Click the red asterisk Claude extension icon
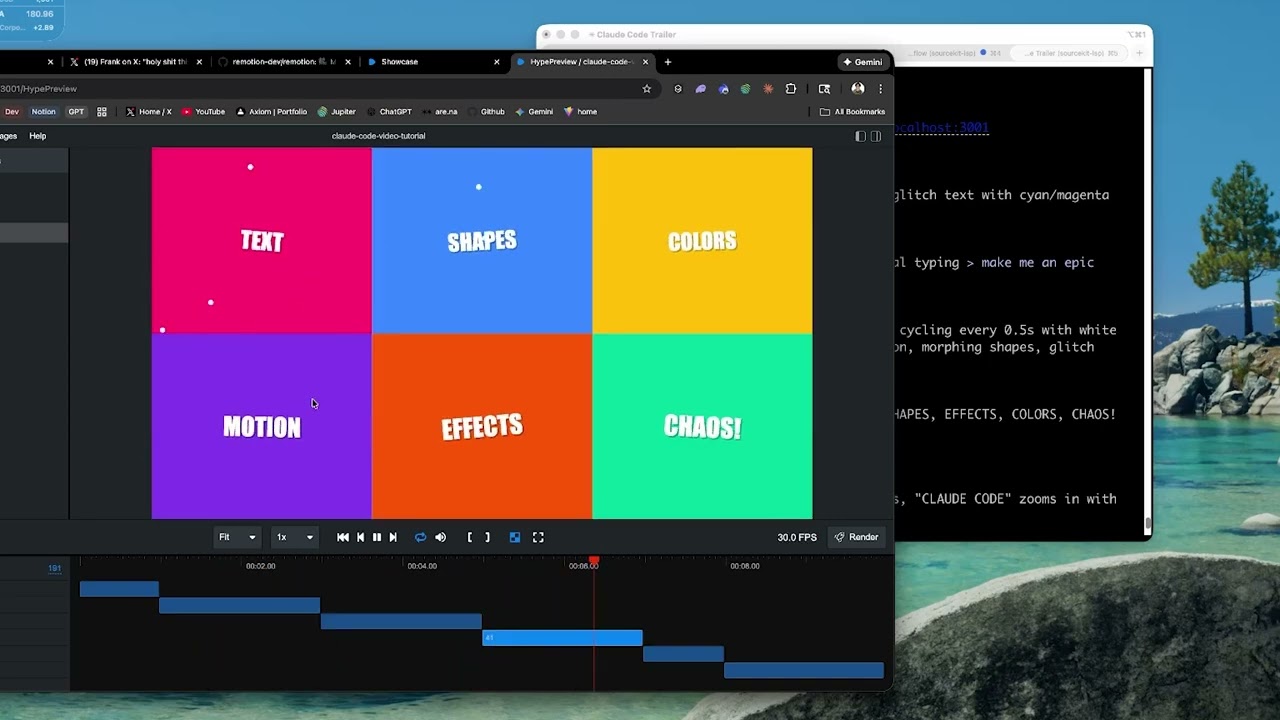 [768, 89]
